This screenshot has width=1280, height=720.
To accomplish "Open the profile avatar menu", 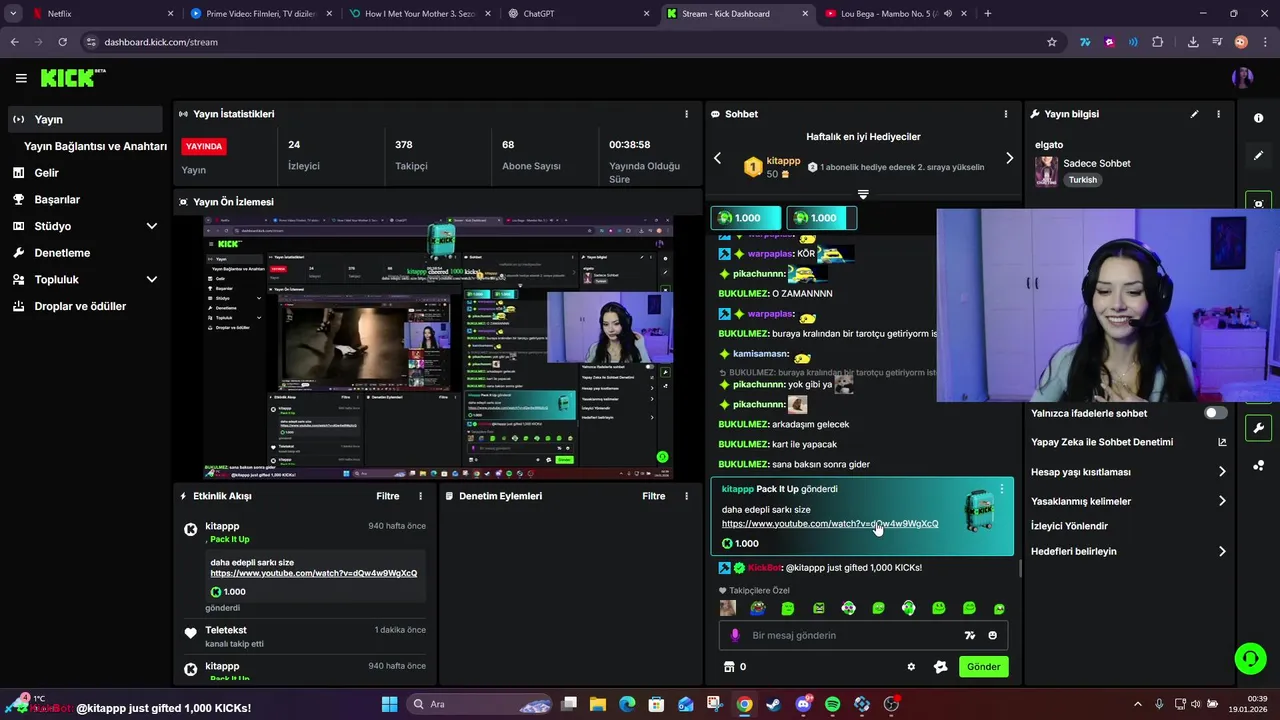I will (1243, 78).
